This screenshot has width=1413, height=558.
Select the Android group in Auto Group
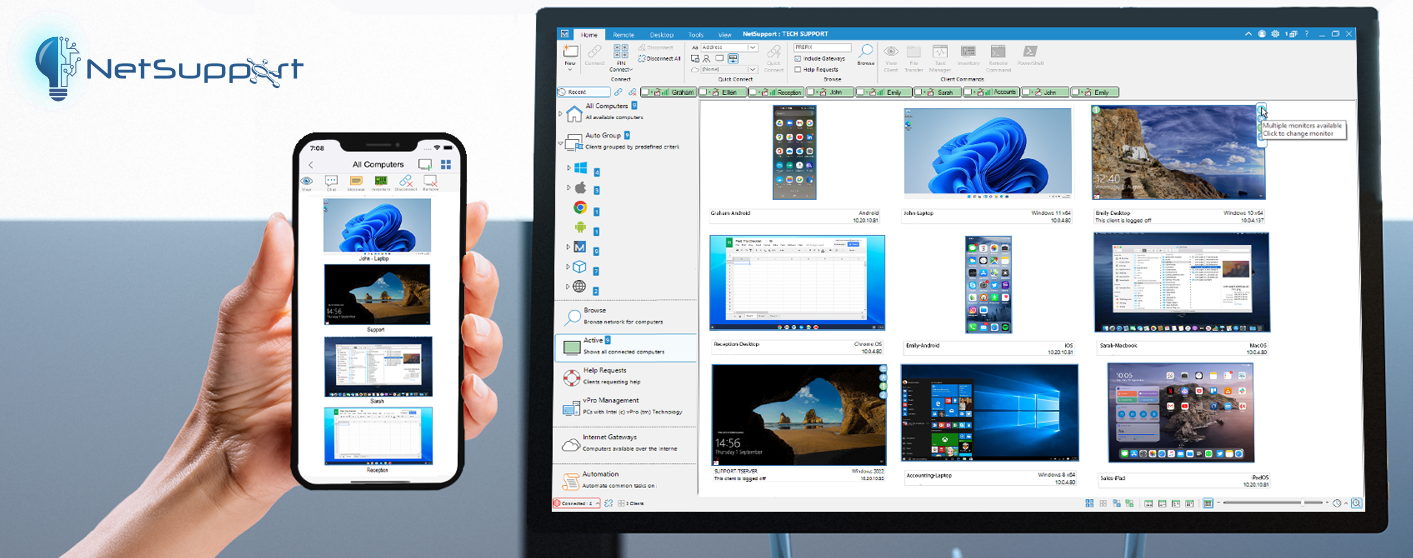pos(580,227)
